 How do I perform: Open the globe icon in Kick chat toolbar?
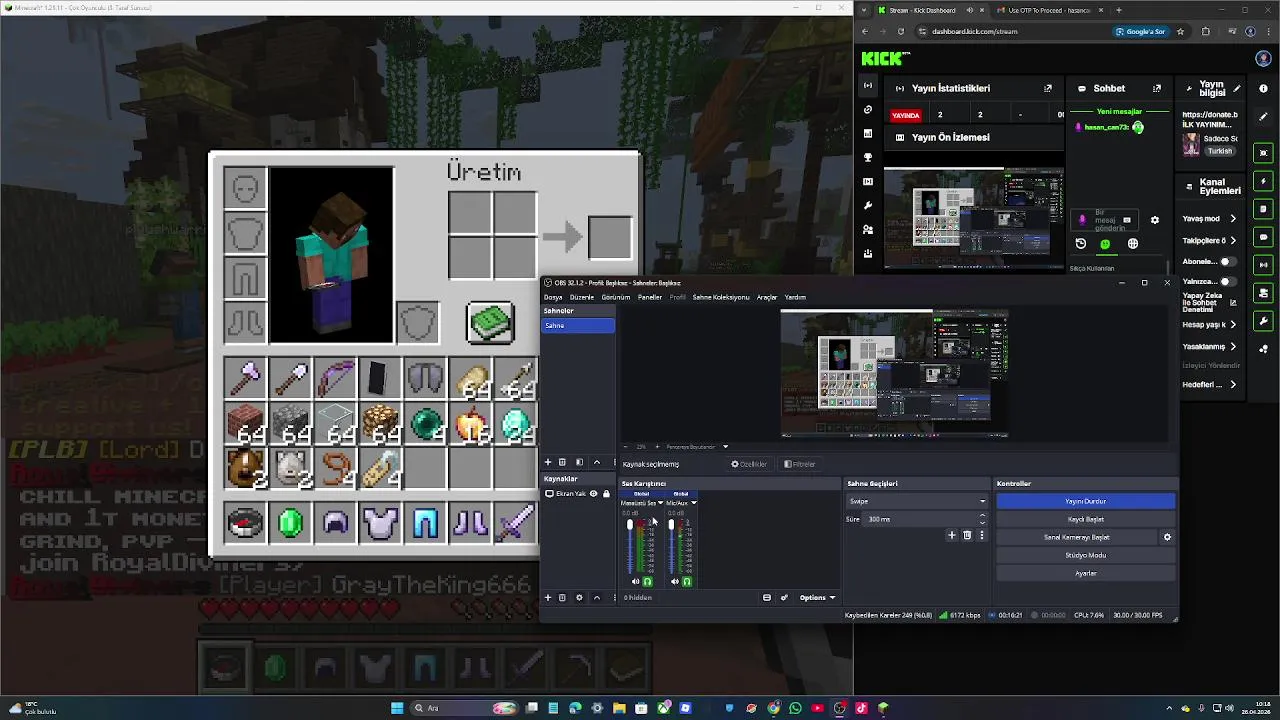(x=1133, y=243)
